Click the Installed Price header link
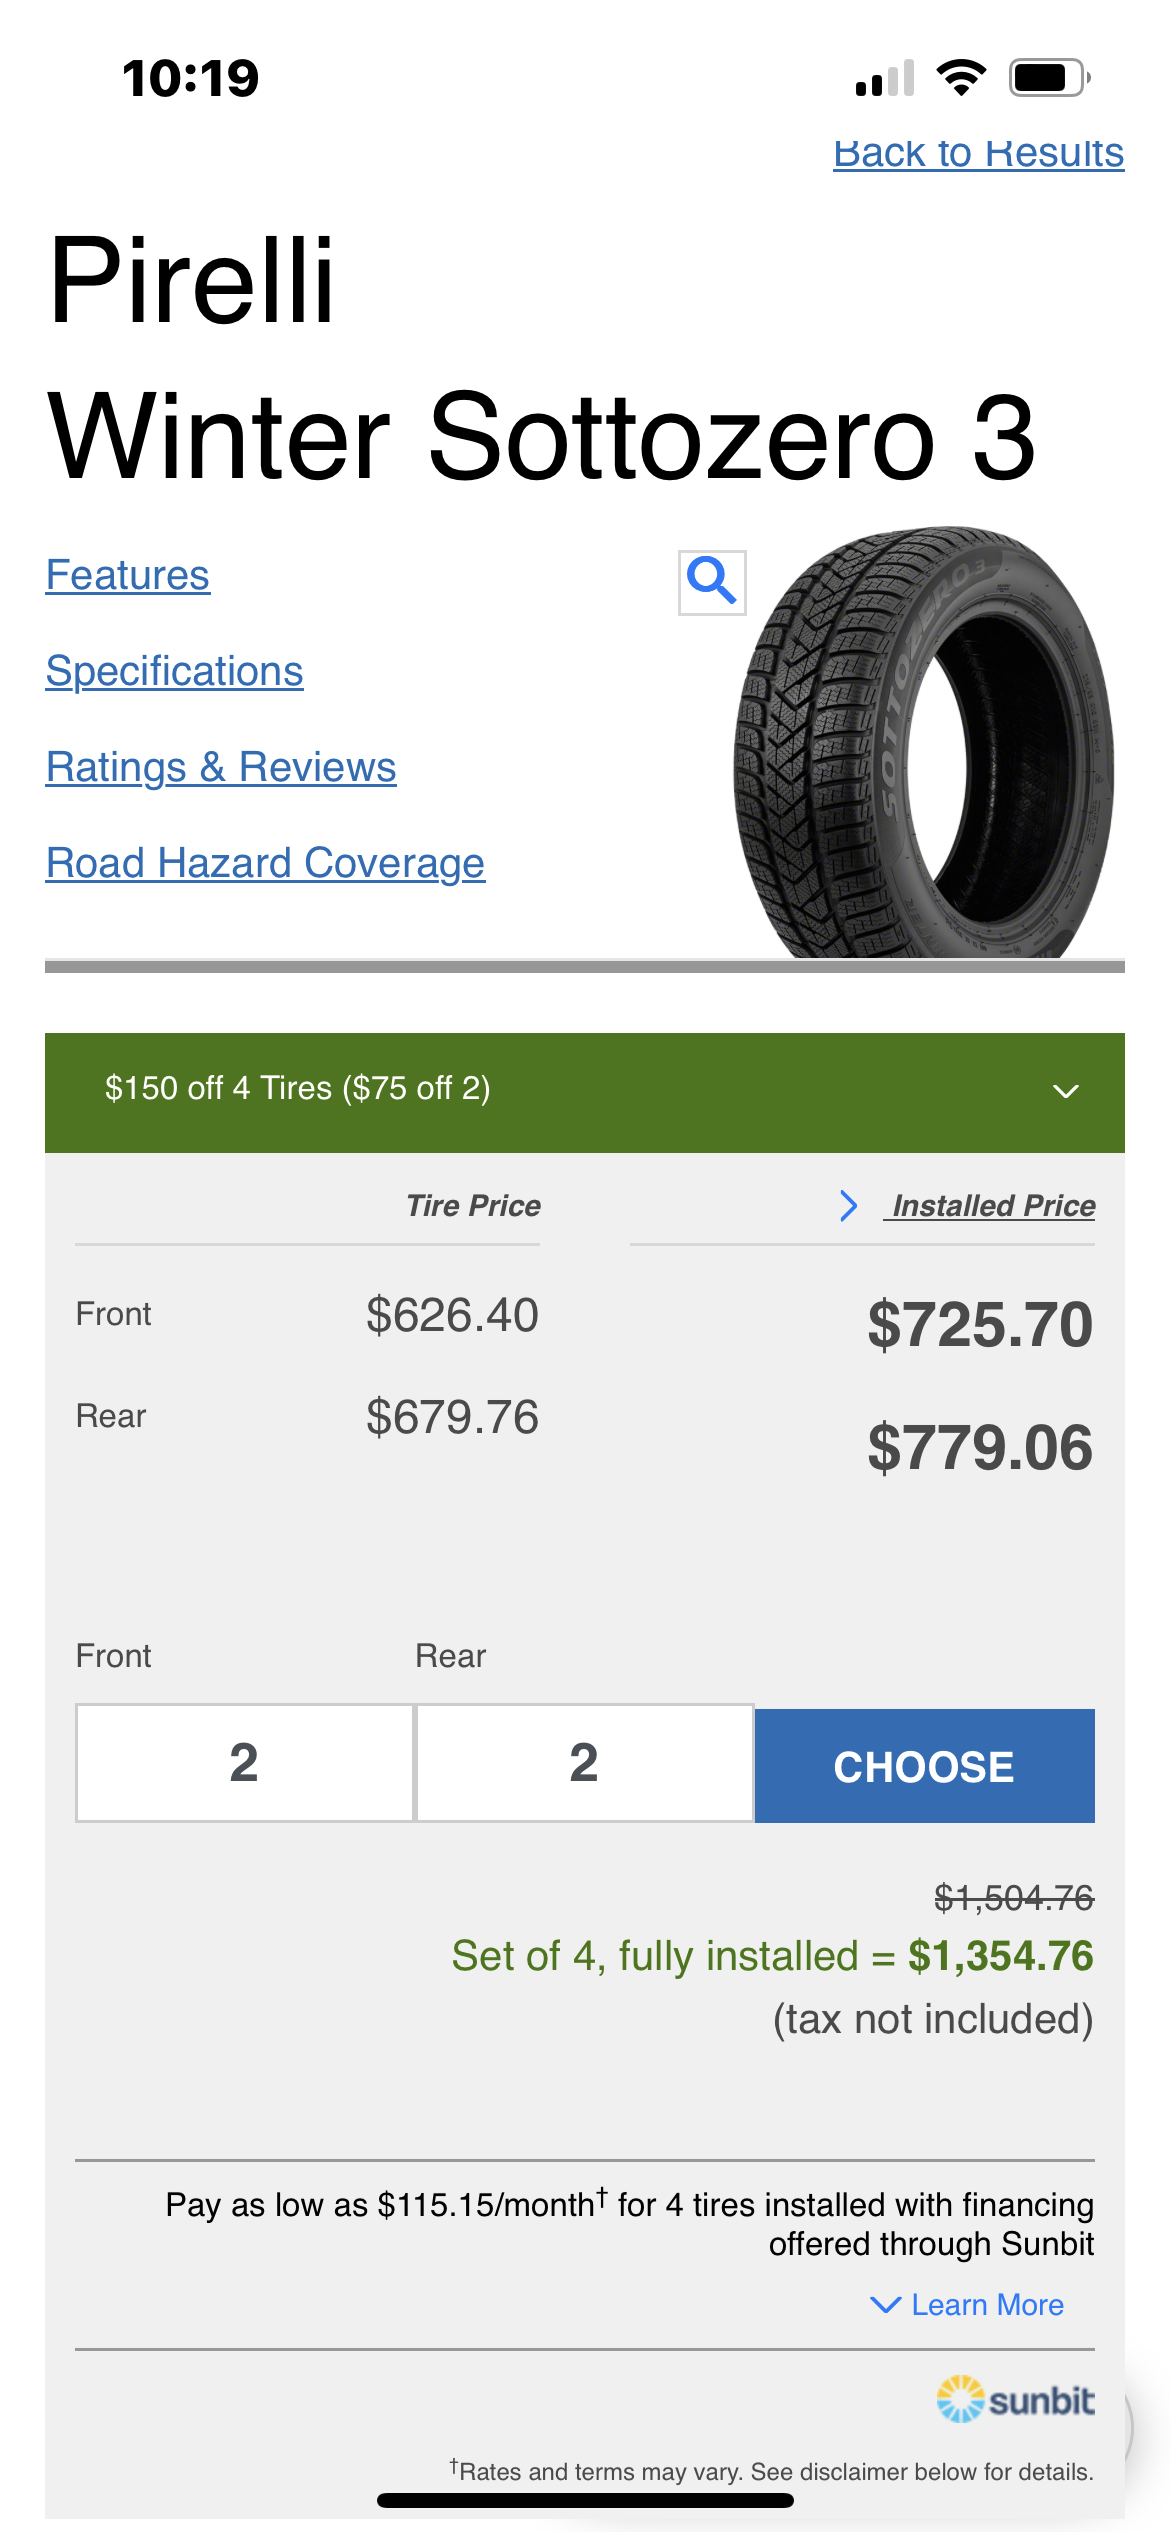Image resolution: width=1170 pixels, height=2532 pixels. 993,1206
